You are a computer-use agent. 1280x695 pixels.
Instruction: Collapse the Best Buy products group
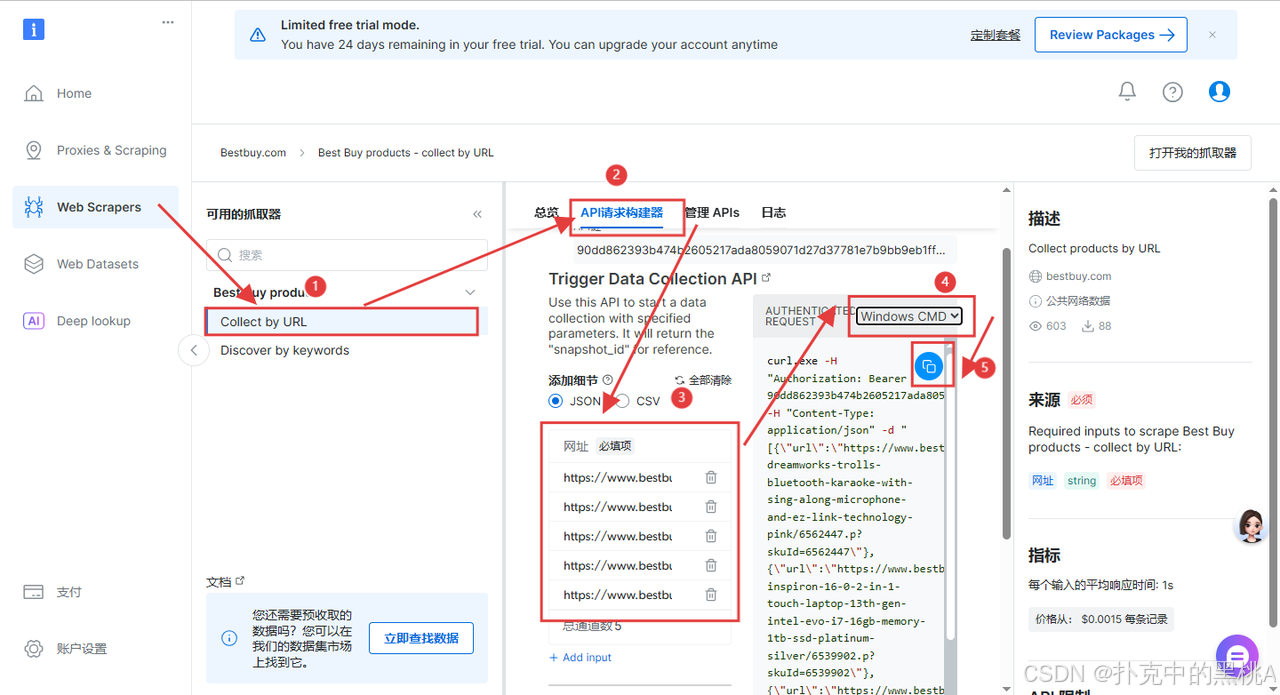click(x=470, y=292)
